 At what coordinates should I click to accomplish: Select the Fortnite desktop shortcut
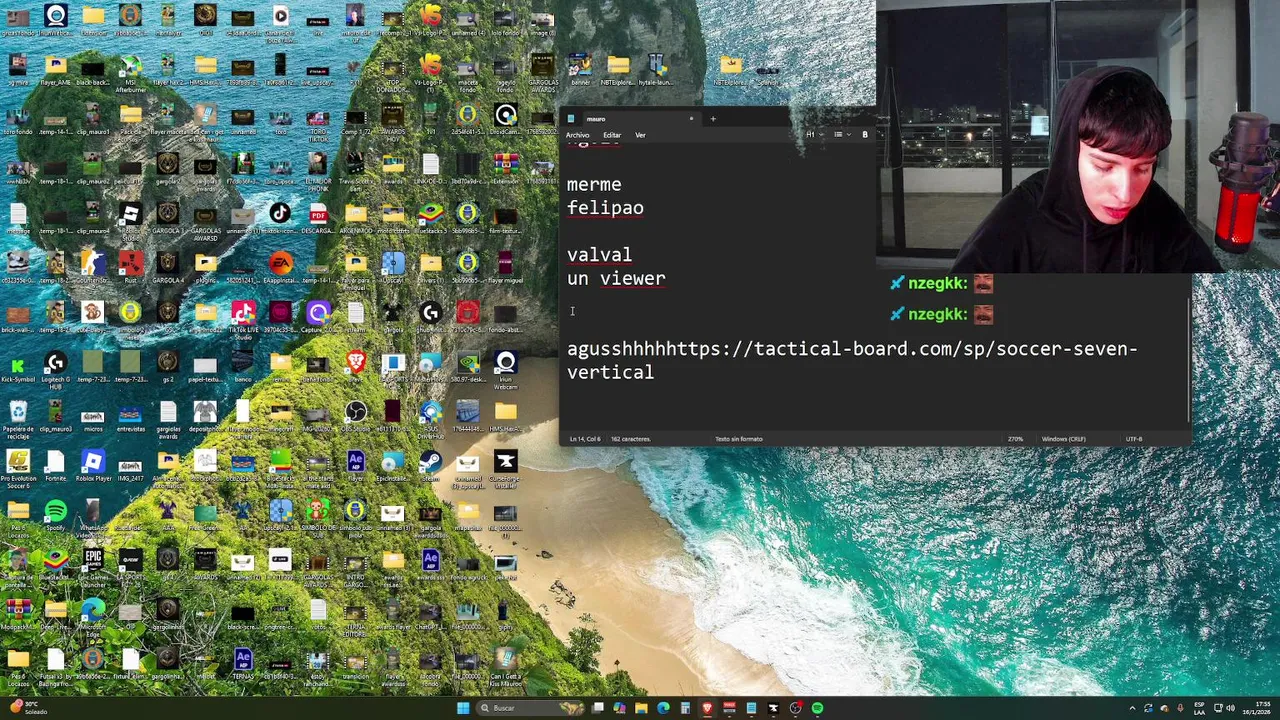pos(55,466)
